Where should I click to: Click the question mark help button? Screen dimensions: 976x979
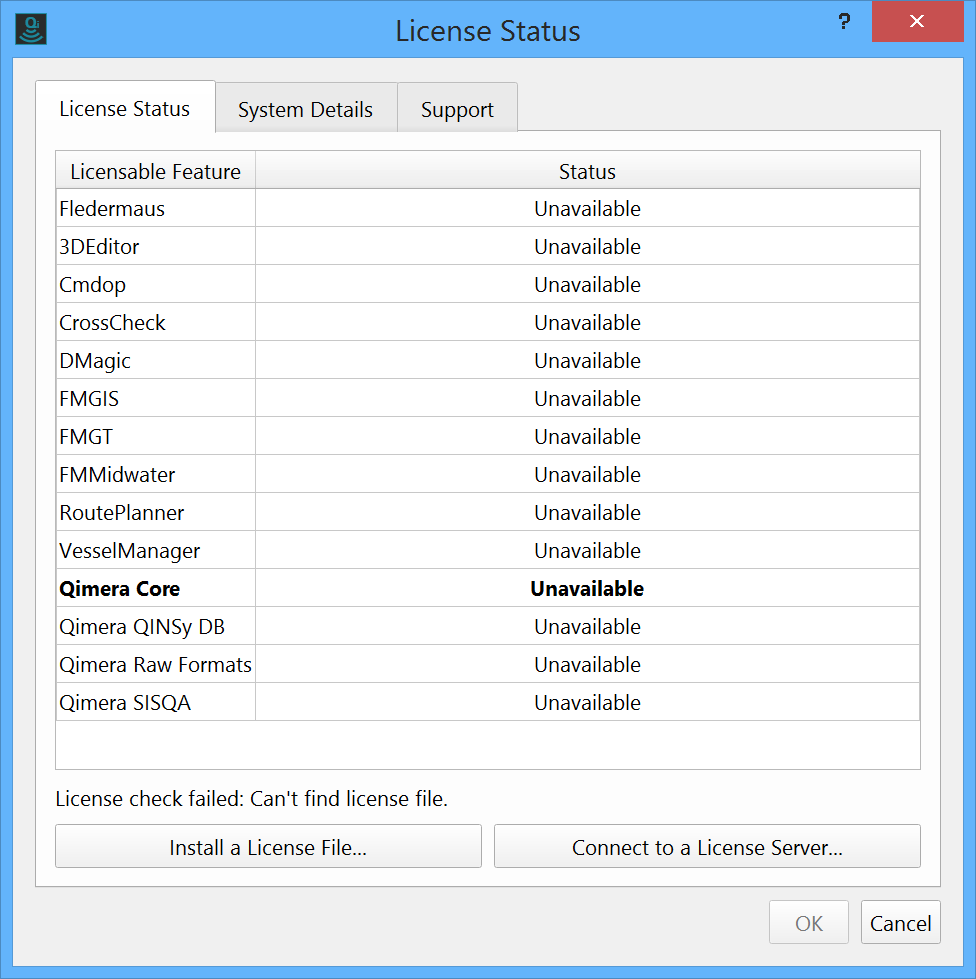click(844, 22)
